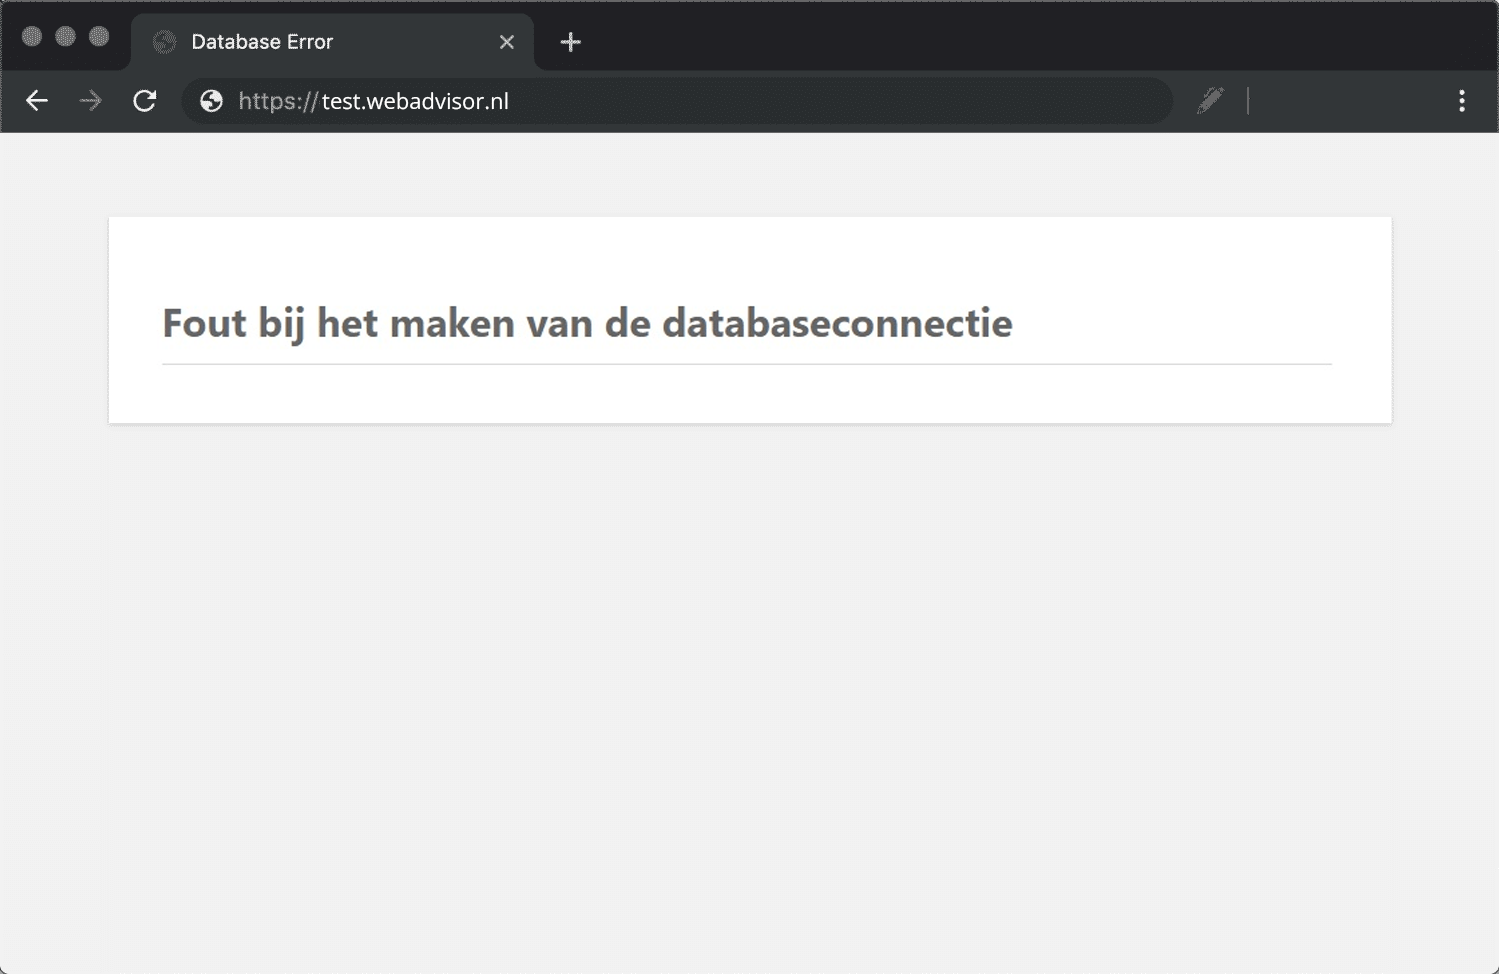This screenshot has width=1499, height=974.
Task: Click the pen annotation icon beside the address bar
Action: tap(1210, 101)
